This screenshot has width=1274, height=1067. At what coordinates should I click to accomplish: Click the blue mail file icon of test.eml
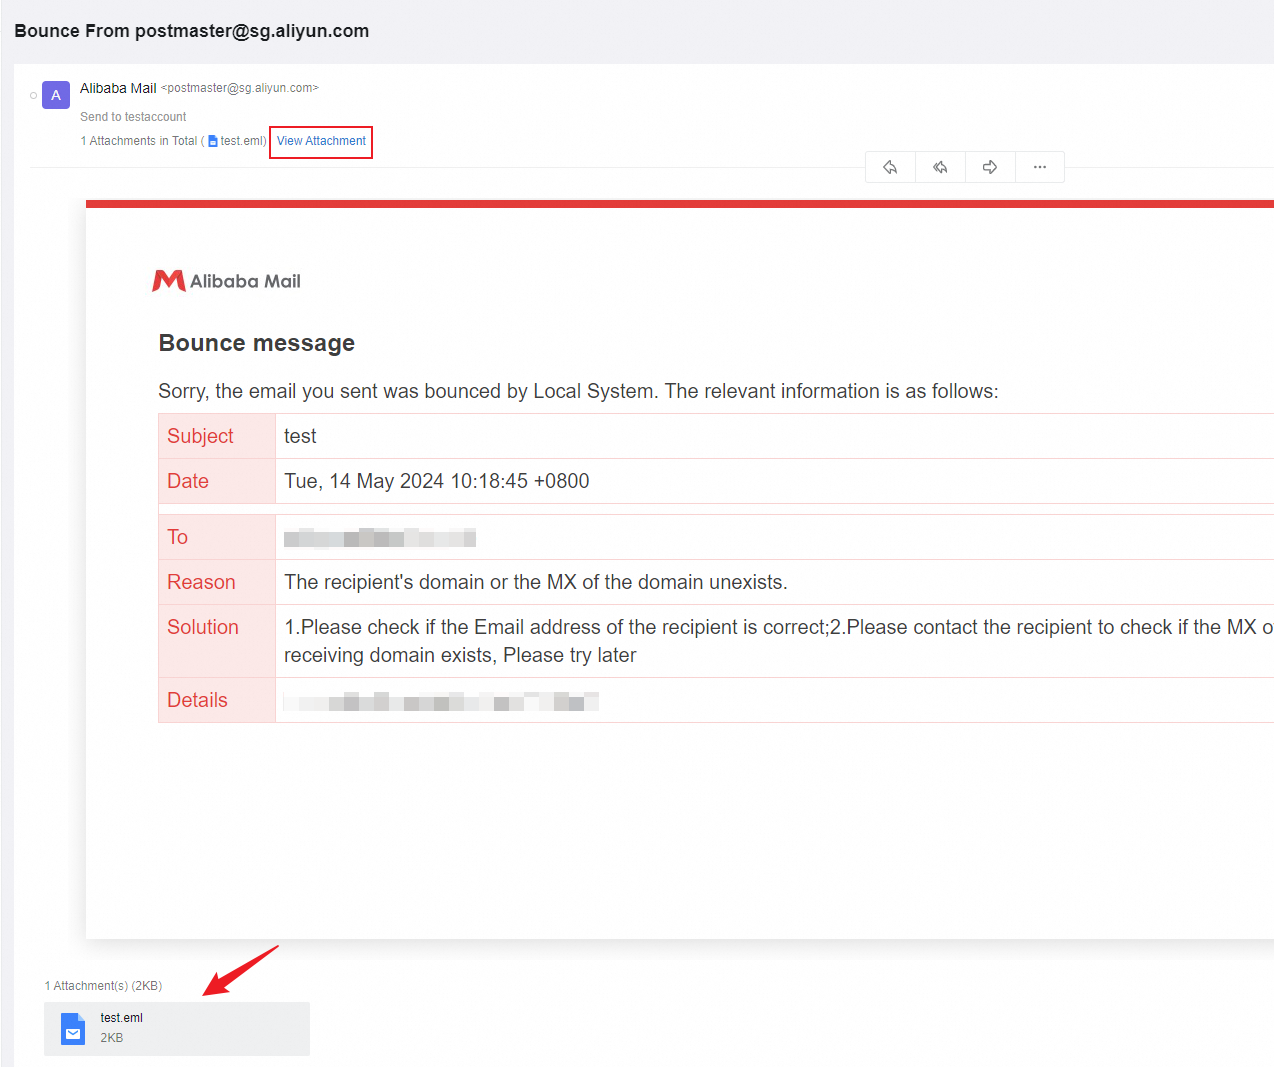pyautogui.click(x=73, y=1028)
